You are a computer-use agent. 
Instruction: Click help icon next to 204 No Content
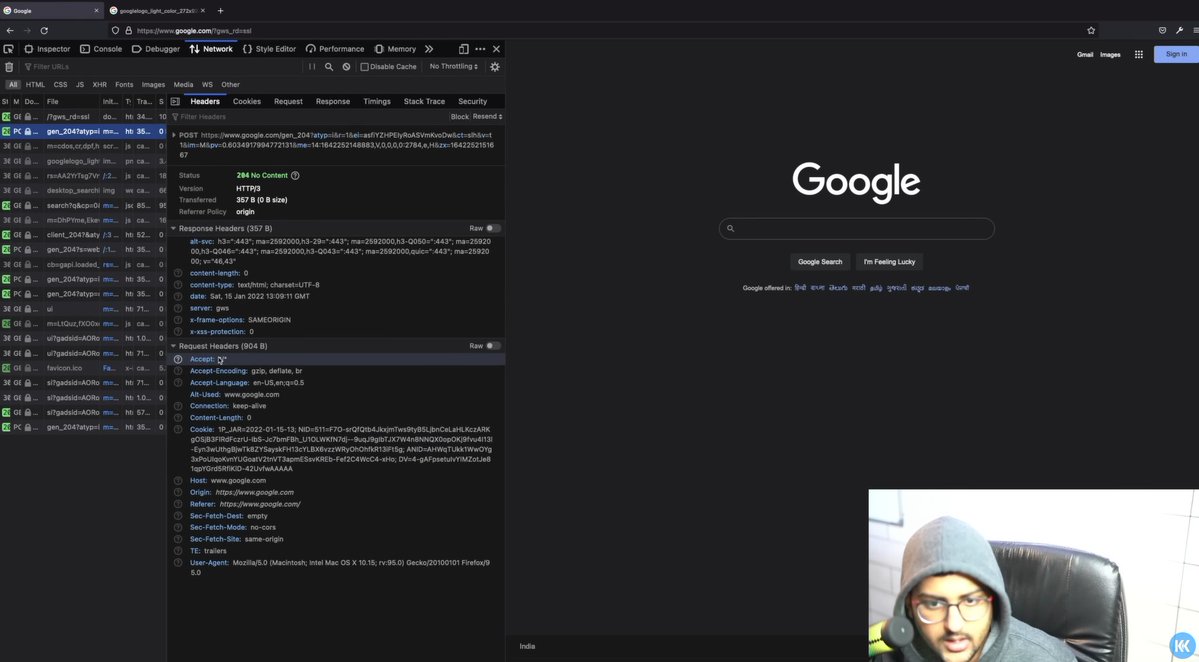pyautogui.click(x=295, y=175)
